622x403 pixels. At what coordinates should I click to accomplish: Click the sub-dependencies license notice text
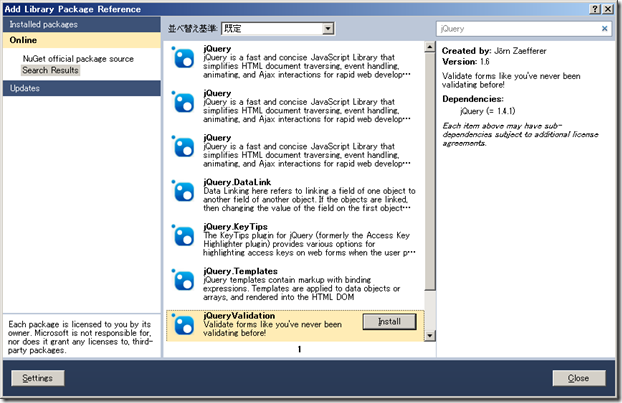[x=520, y=134]
